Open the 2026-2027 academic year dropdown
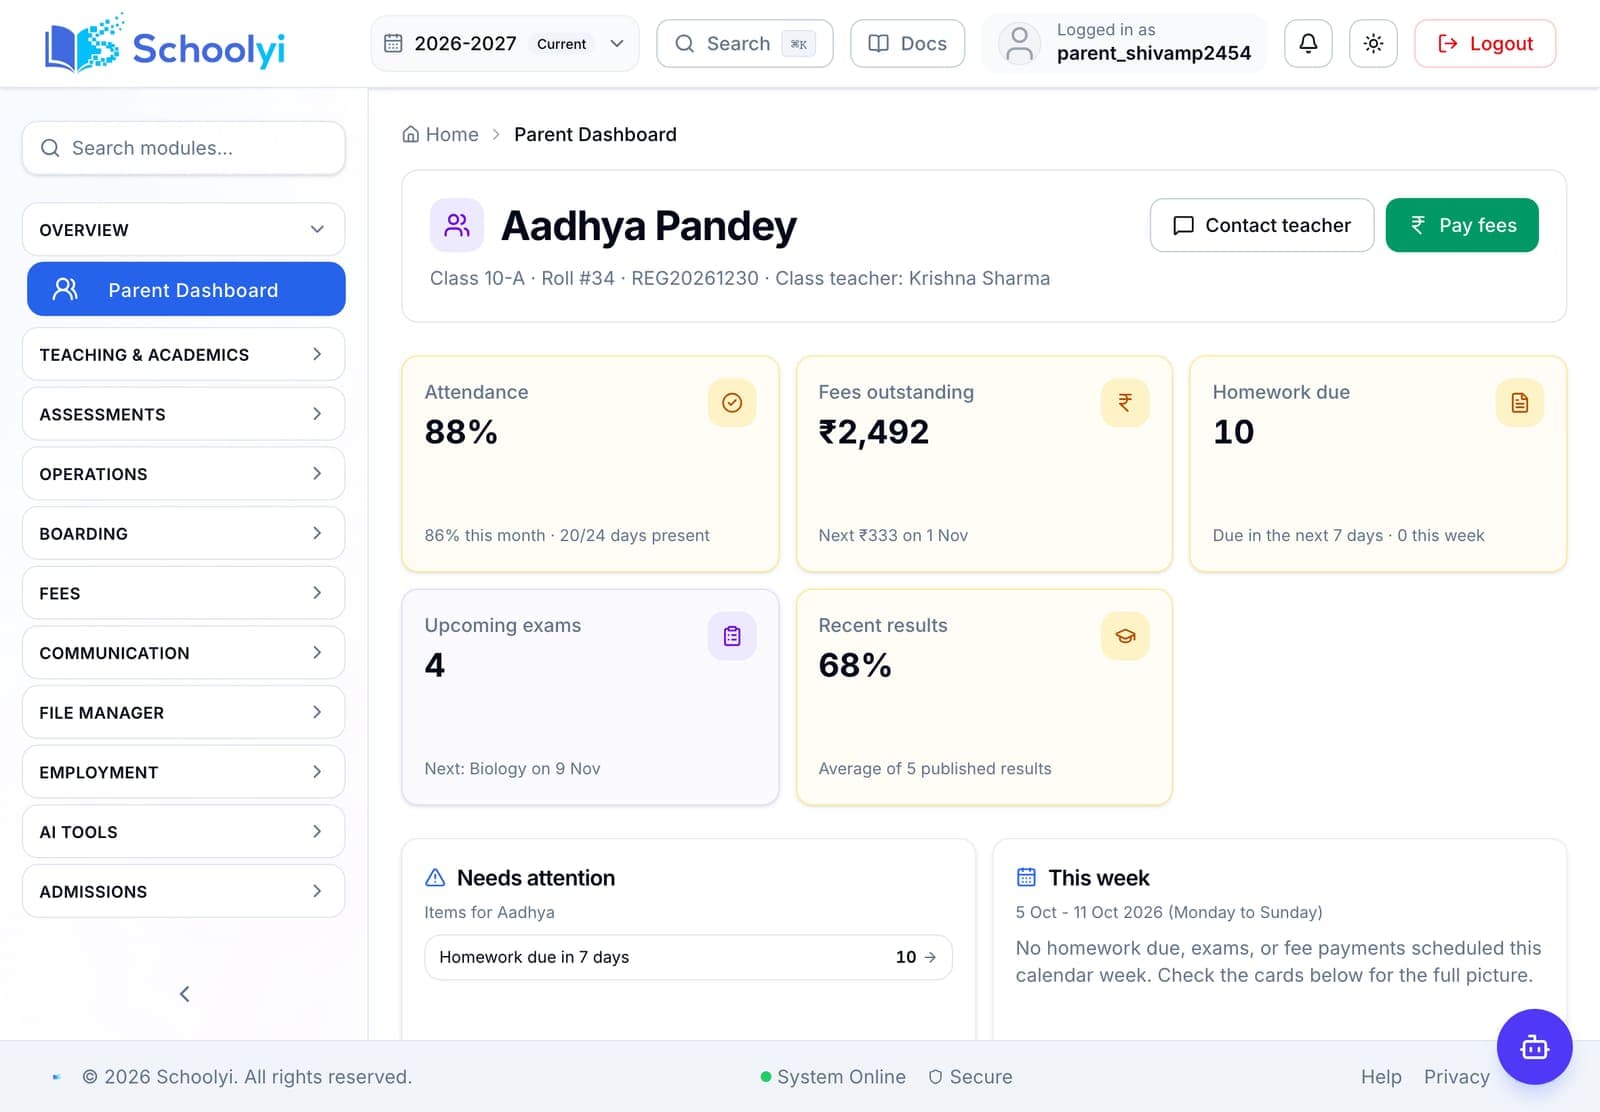The width and height of the screenshot is (1600, 1112). point(505,43)
